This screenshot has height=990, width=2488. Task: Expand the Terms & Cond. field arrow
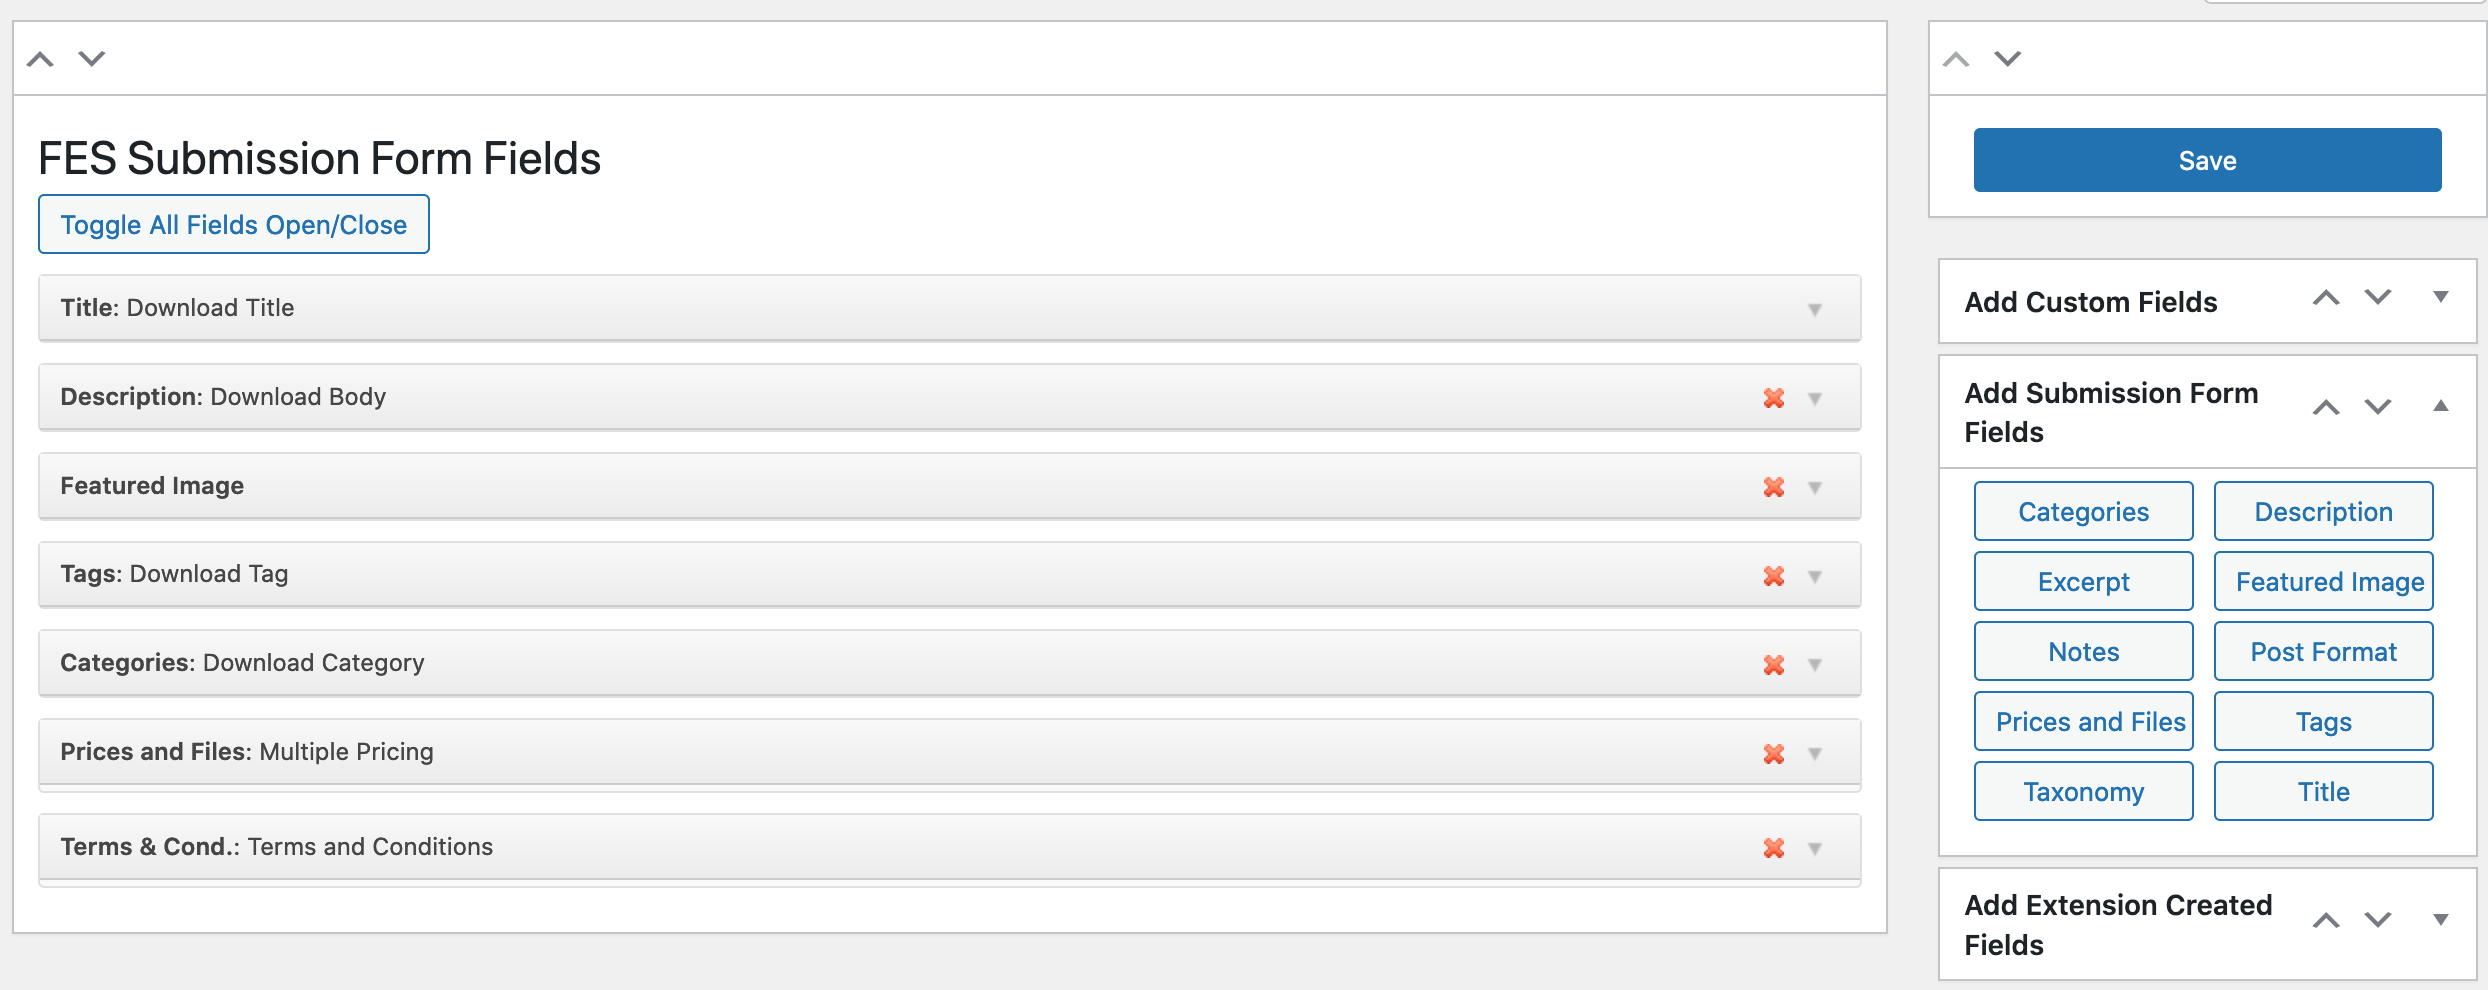(1815, 849)
